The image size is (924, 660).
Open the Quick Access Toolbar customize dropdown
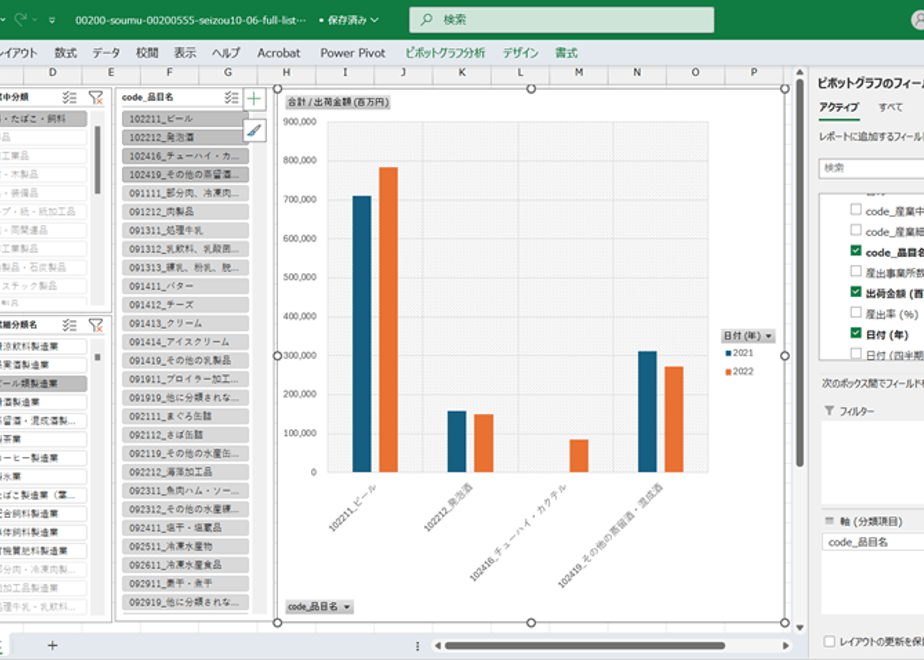(x=52, y=20)
